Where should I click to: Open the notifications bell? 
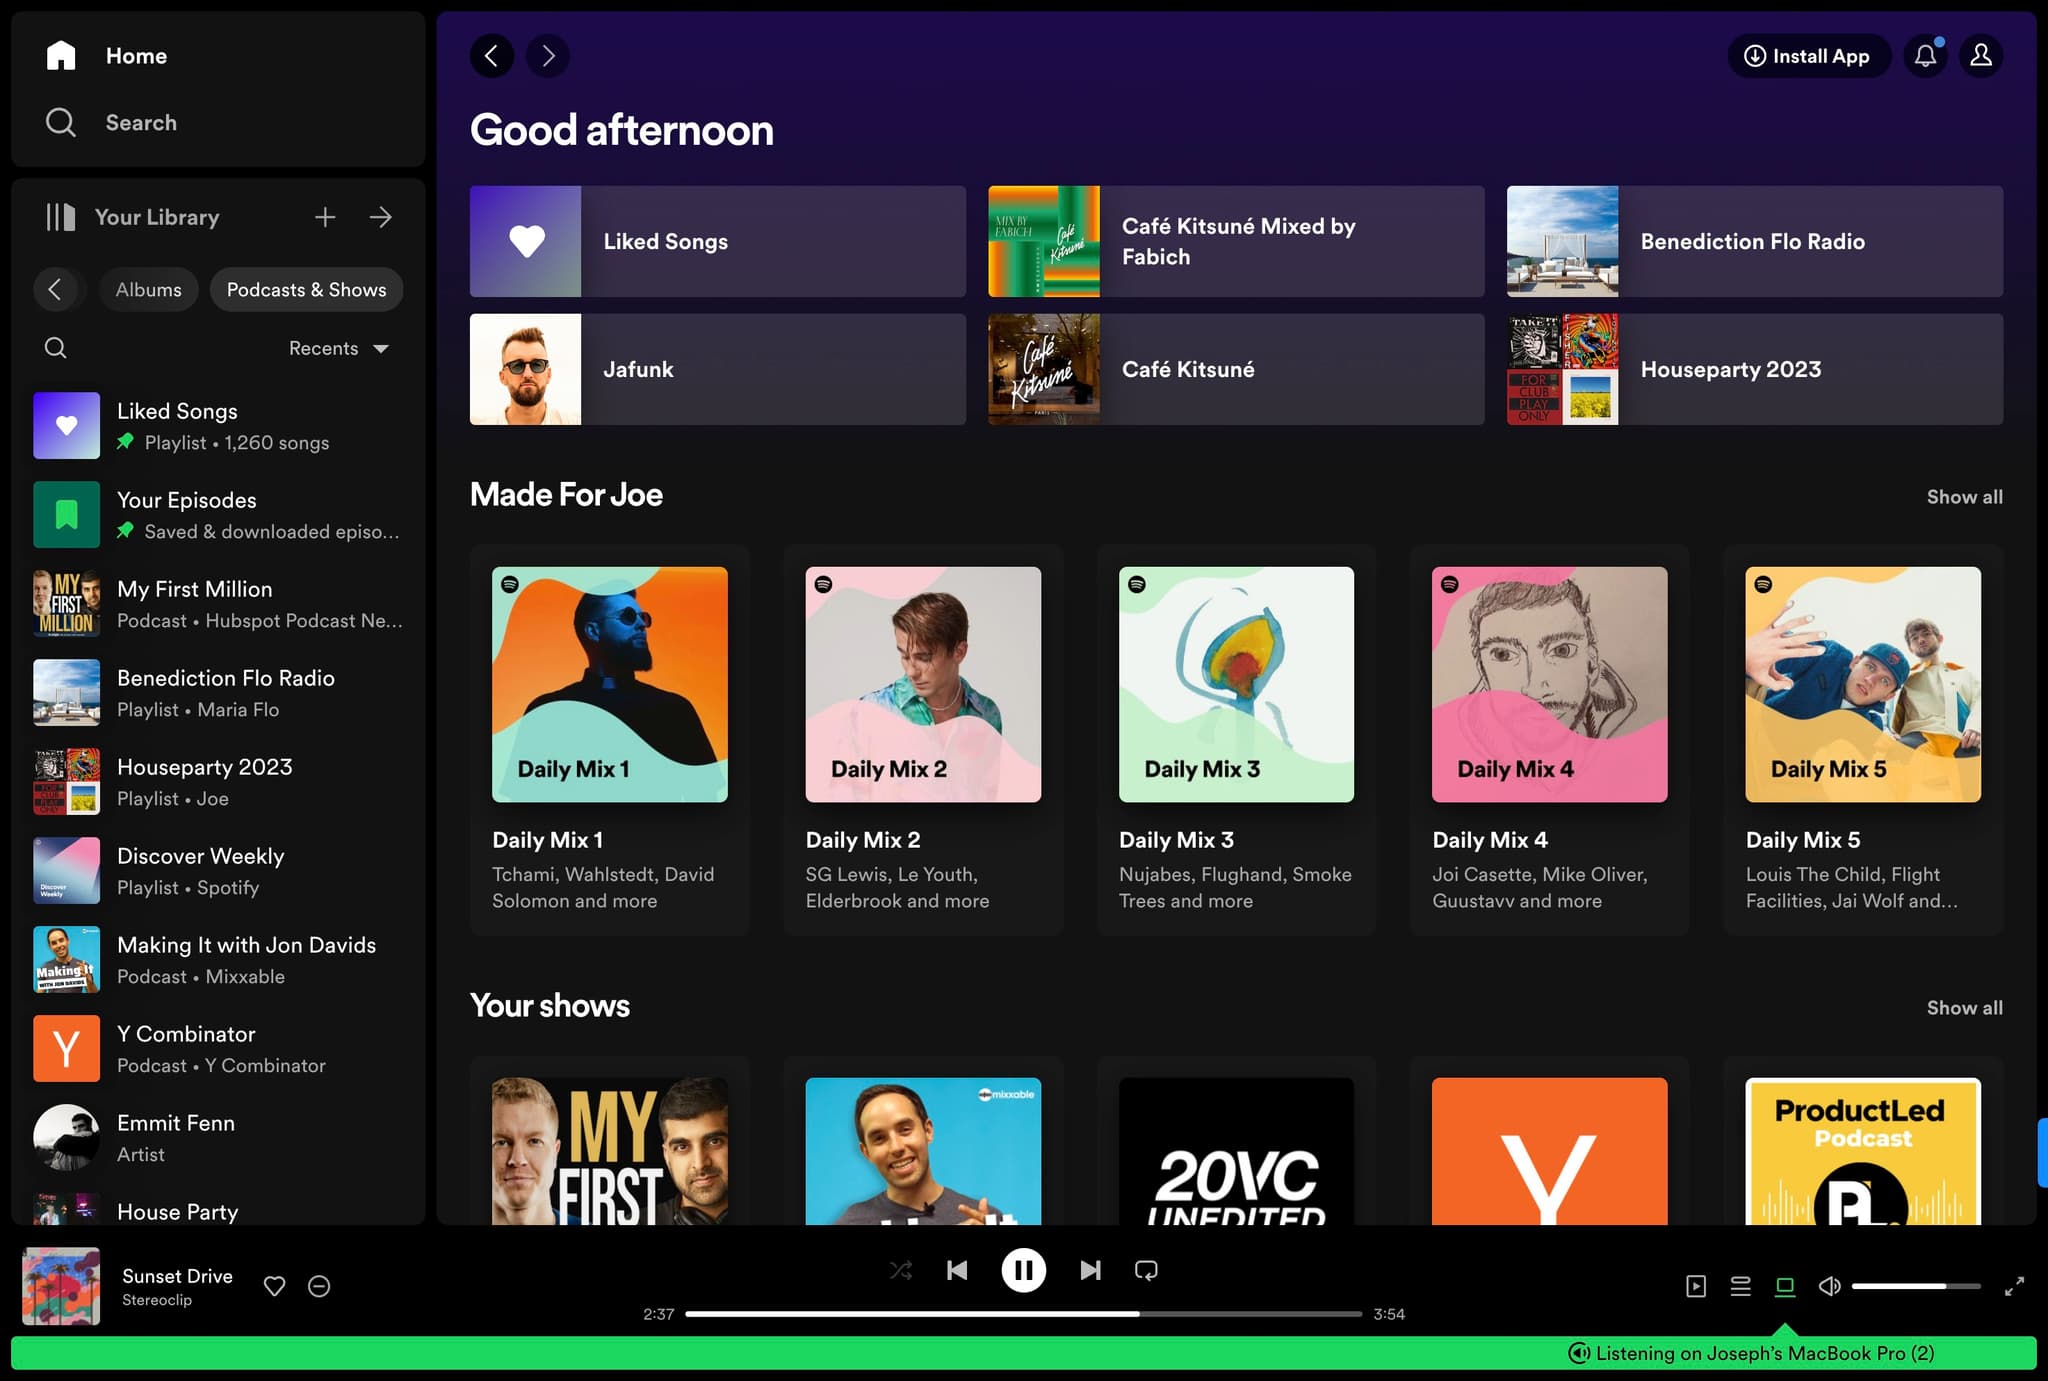point(1925,56)
